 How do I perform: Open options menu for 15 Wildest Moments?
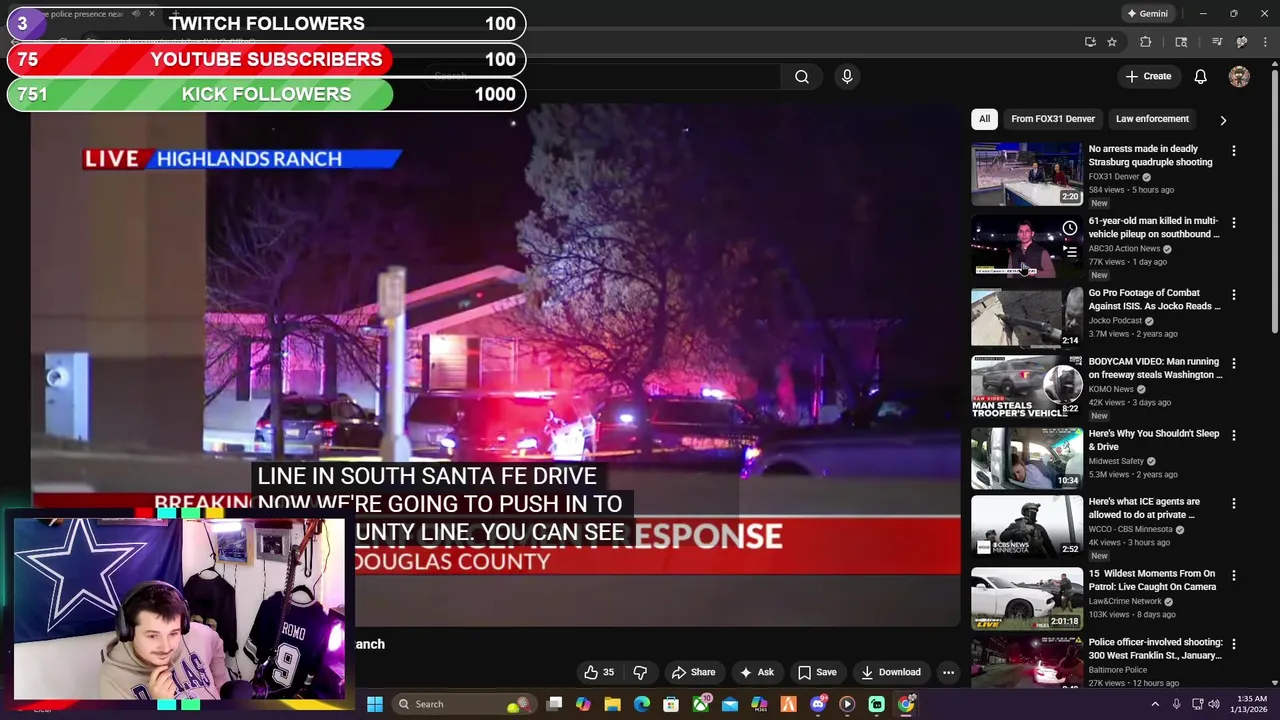(x=1233, y=575)
